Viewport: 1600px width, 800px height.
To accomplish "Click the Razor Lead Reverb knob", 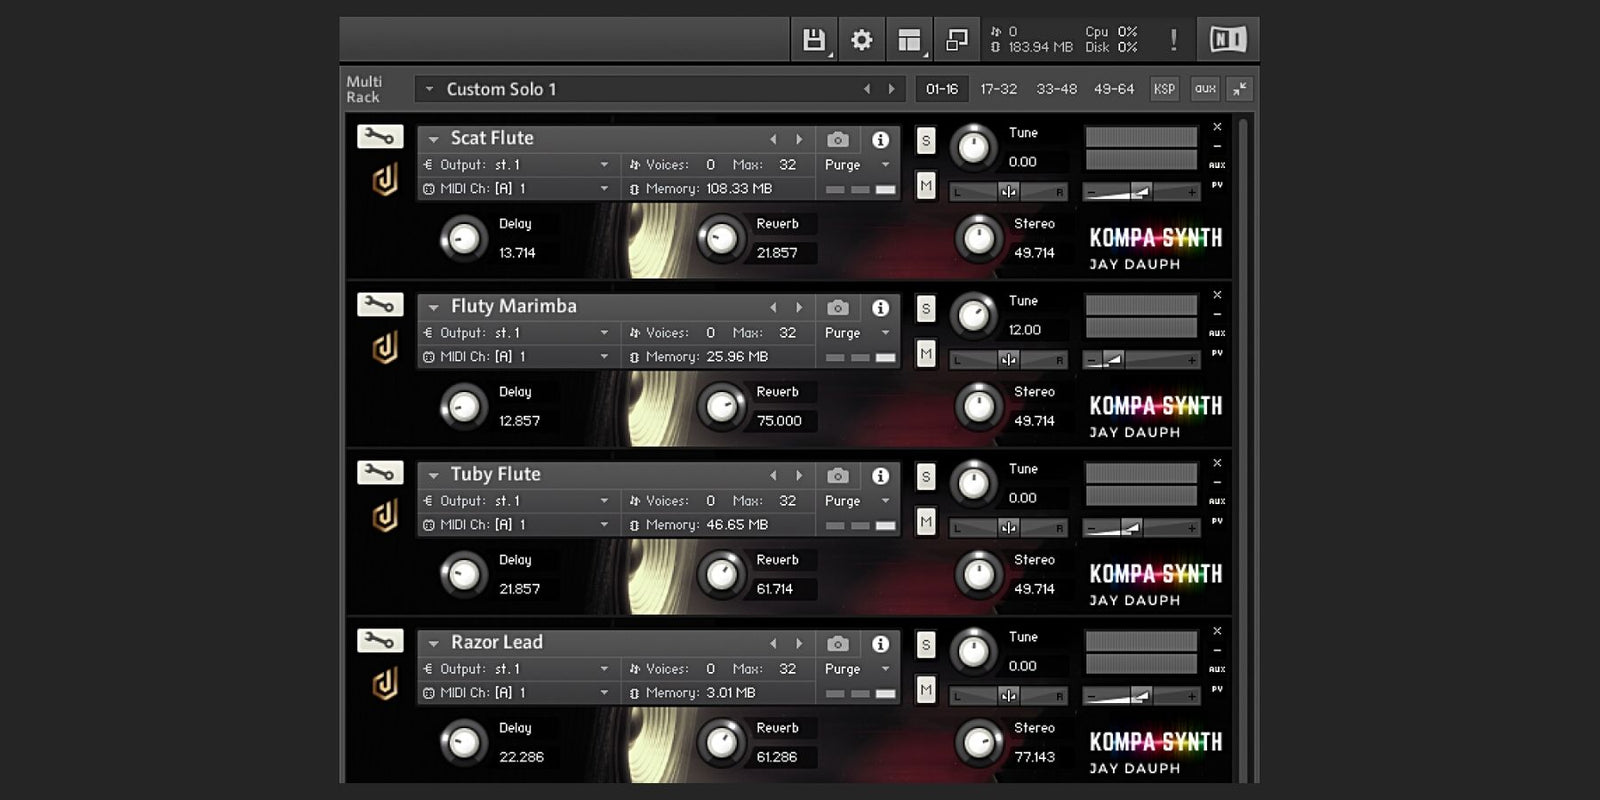I will 721,742.
